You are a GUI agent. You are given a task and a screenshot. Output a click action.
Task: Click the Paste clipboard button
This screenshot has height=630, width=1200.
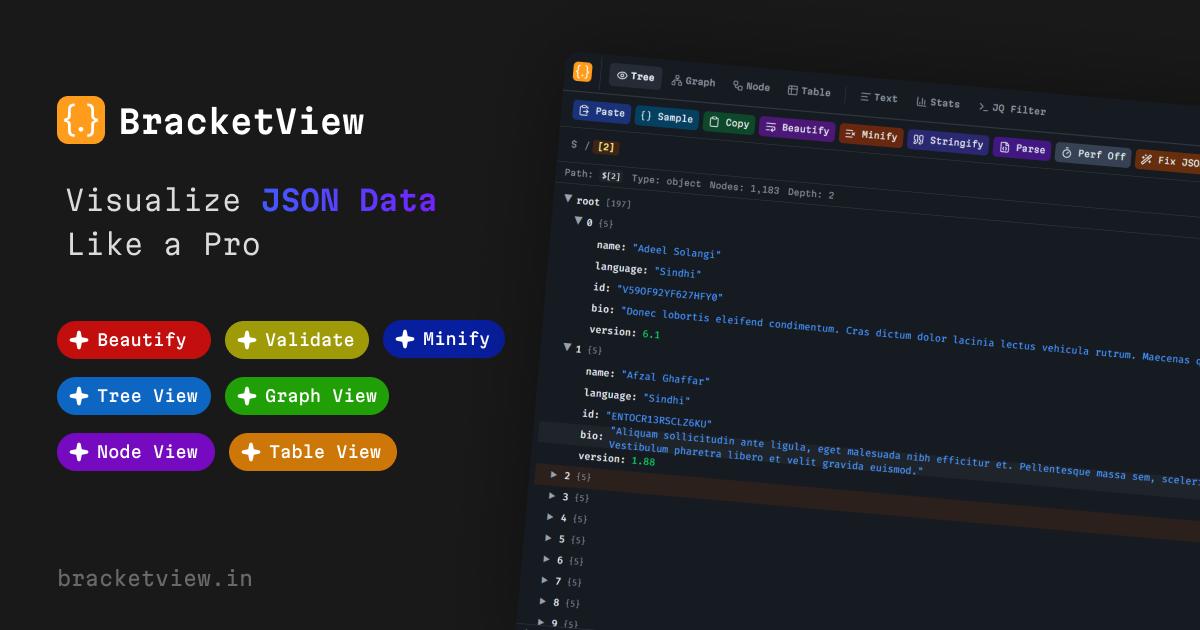click(x=602, y=112)
